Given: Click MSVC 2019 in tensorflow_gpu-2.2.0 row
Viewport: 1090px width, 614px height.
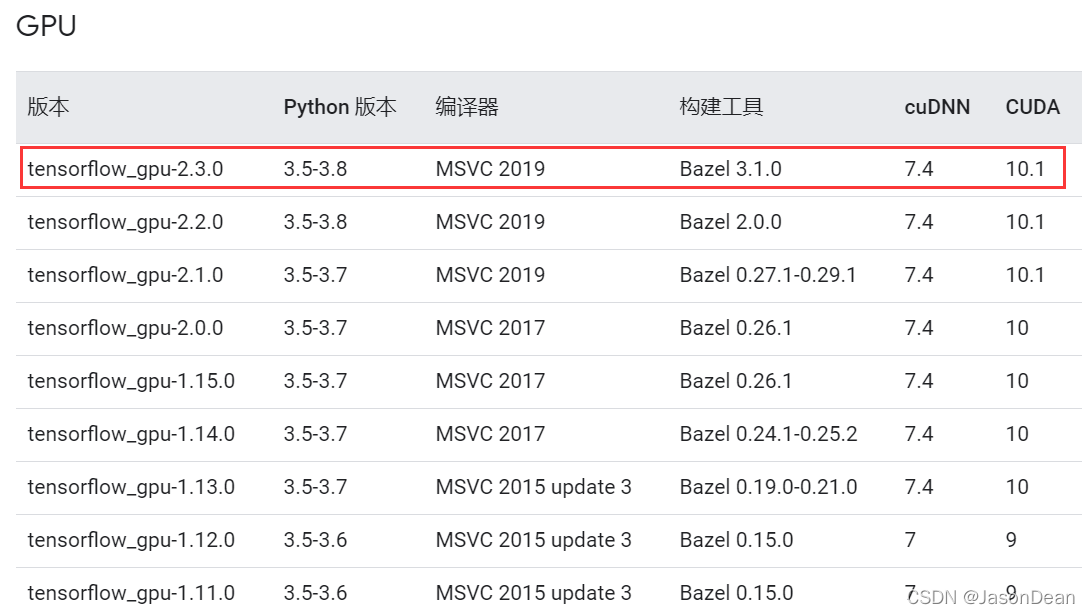Looking at the screenshot, I should tap(491, 222).
